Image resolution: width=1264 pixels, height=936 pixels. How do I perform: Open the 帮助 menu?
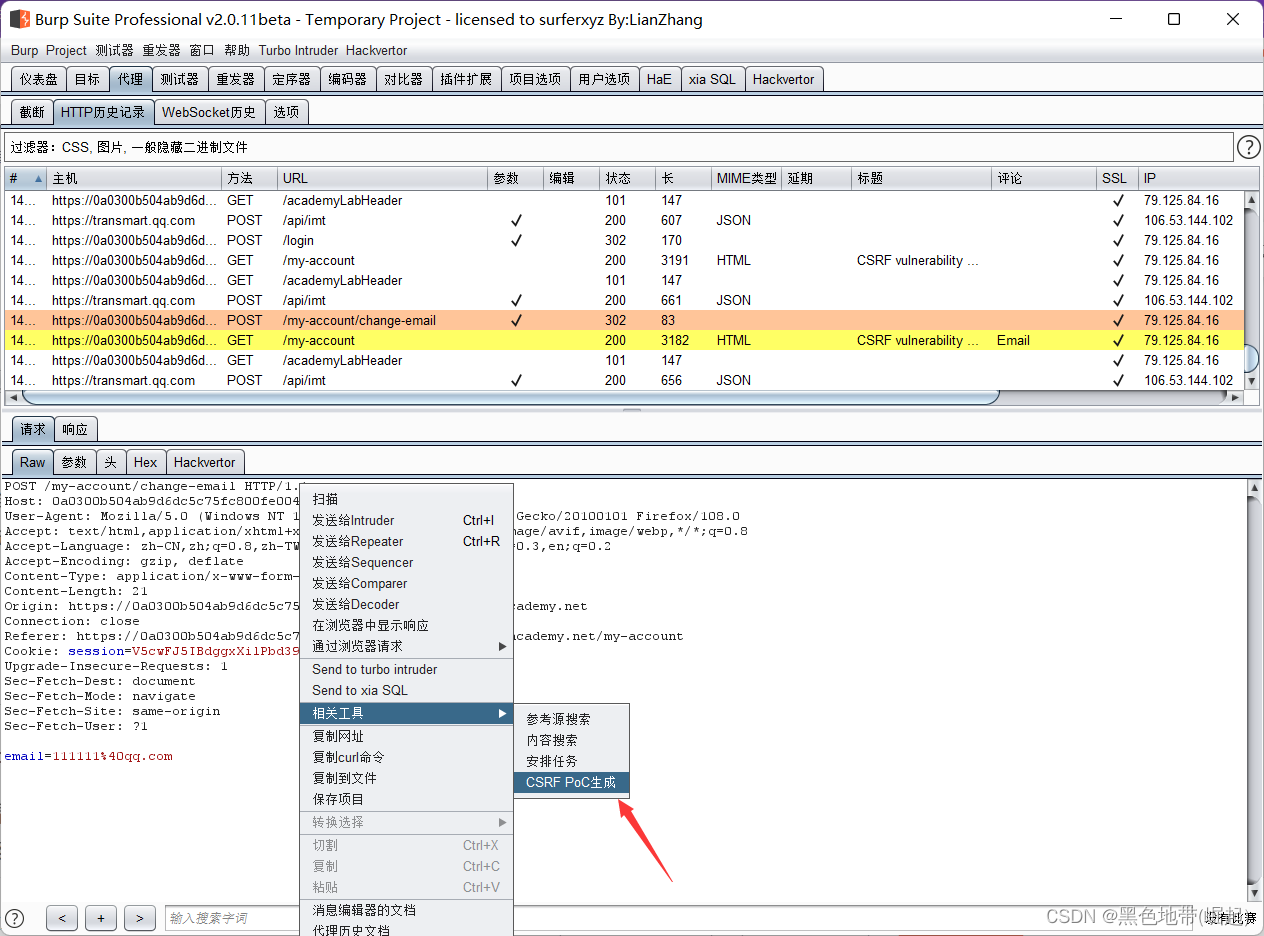(x=238, y=50)
